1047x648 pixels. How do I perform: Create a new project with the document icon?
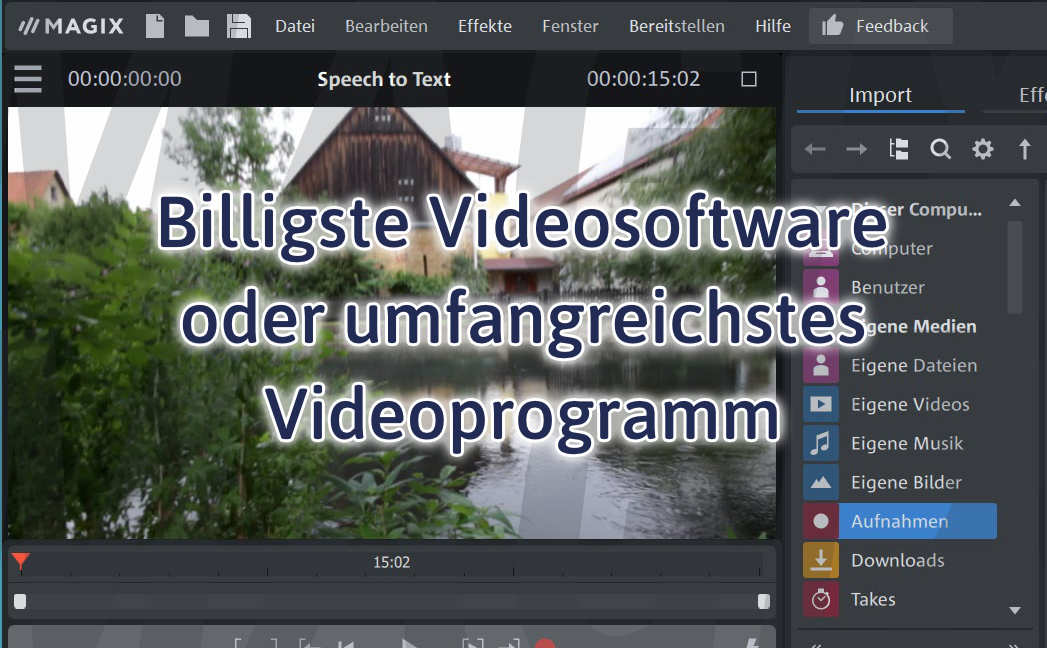(155, 26)
